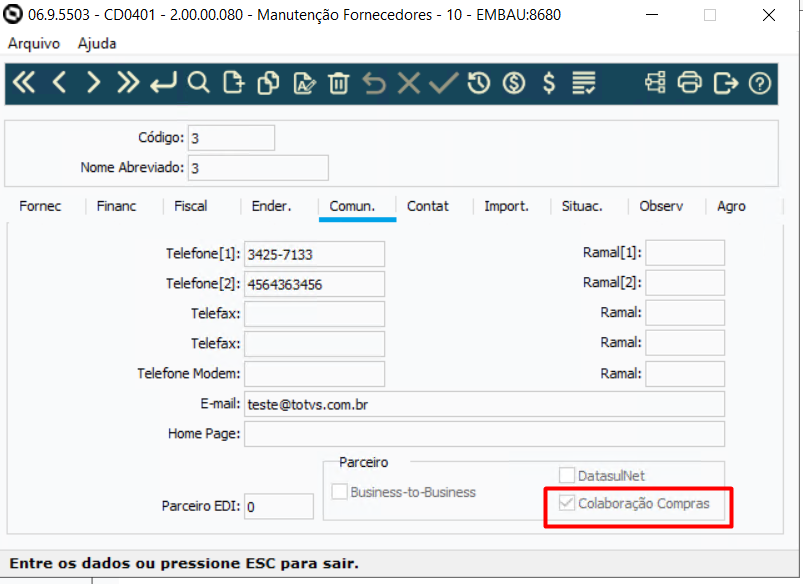The height and width of the screenshot is (584, 803).
Task: Copy the current supplier record
Action: [268, 82]
